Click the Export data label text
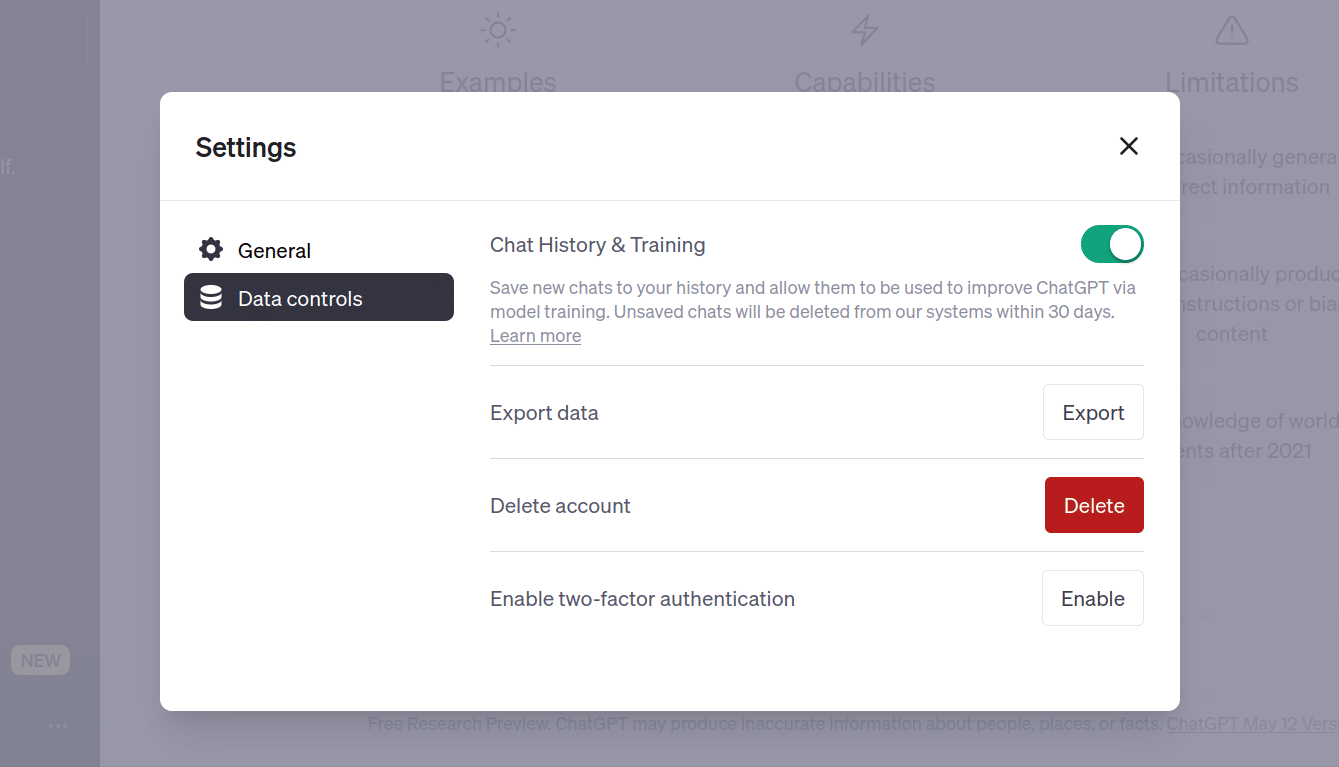Image resolution: width=1339 pixels, height=767 pixels. (x=544, y=413)
